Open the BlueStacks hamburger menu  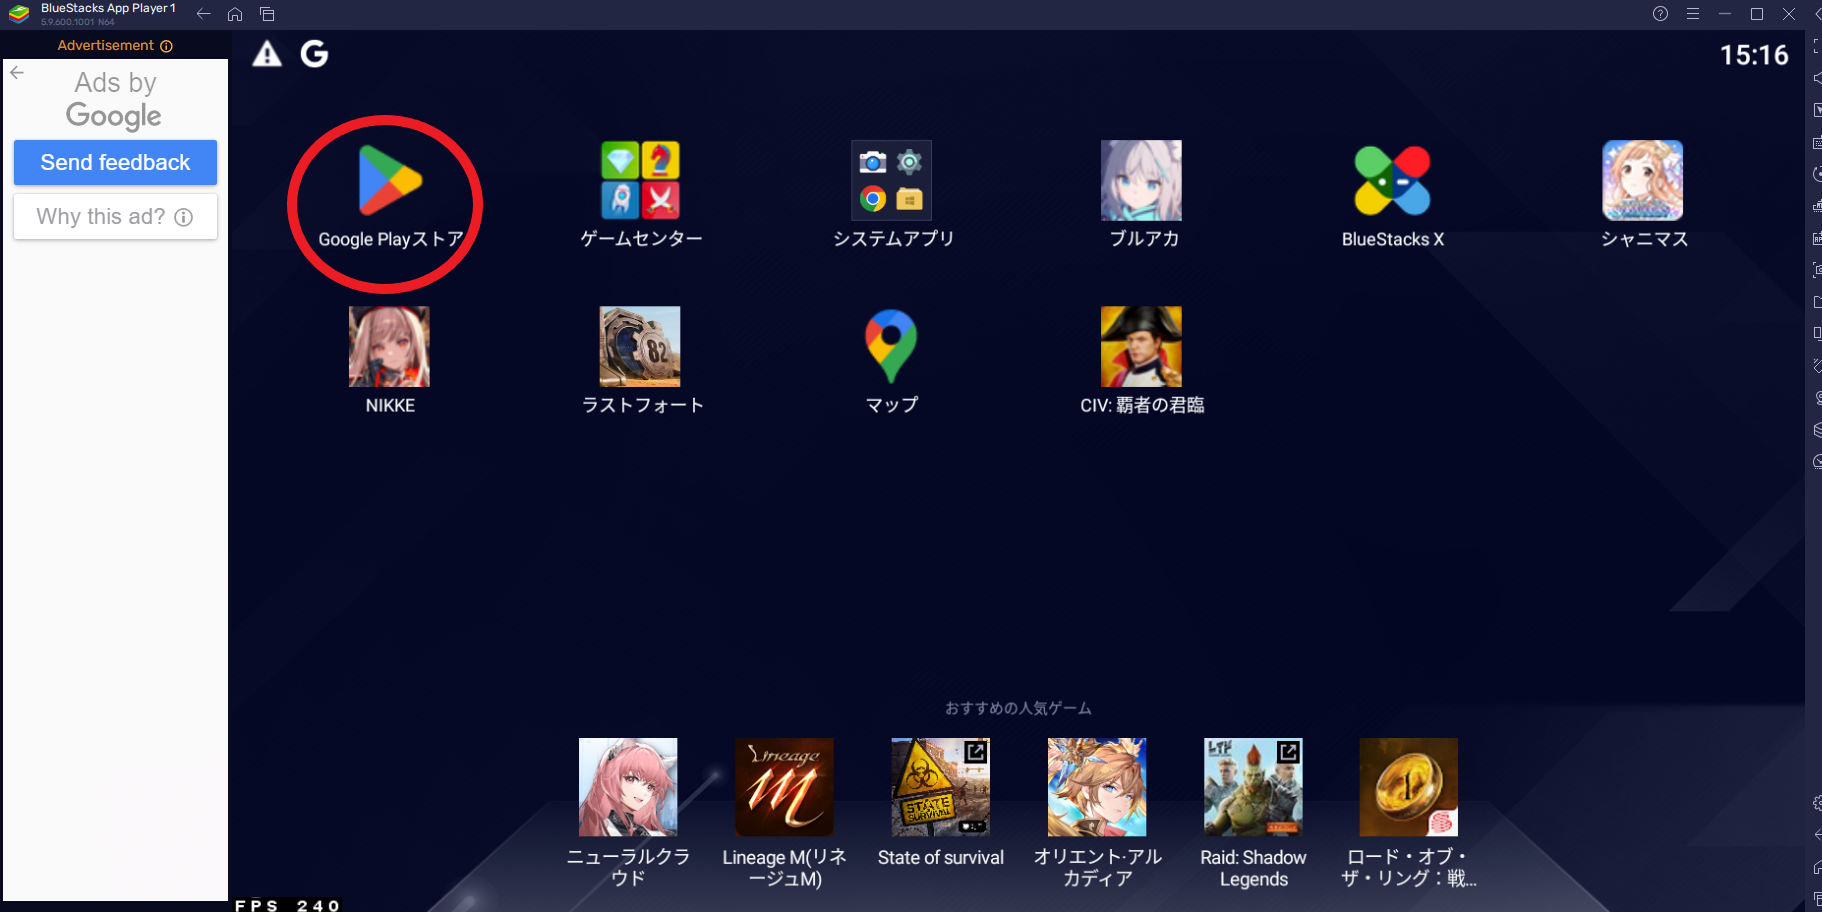[1692, 14]
